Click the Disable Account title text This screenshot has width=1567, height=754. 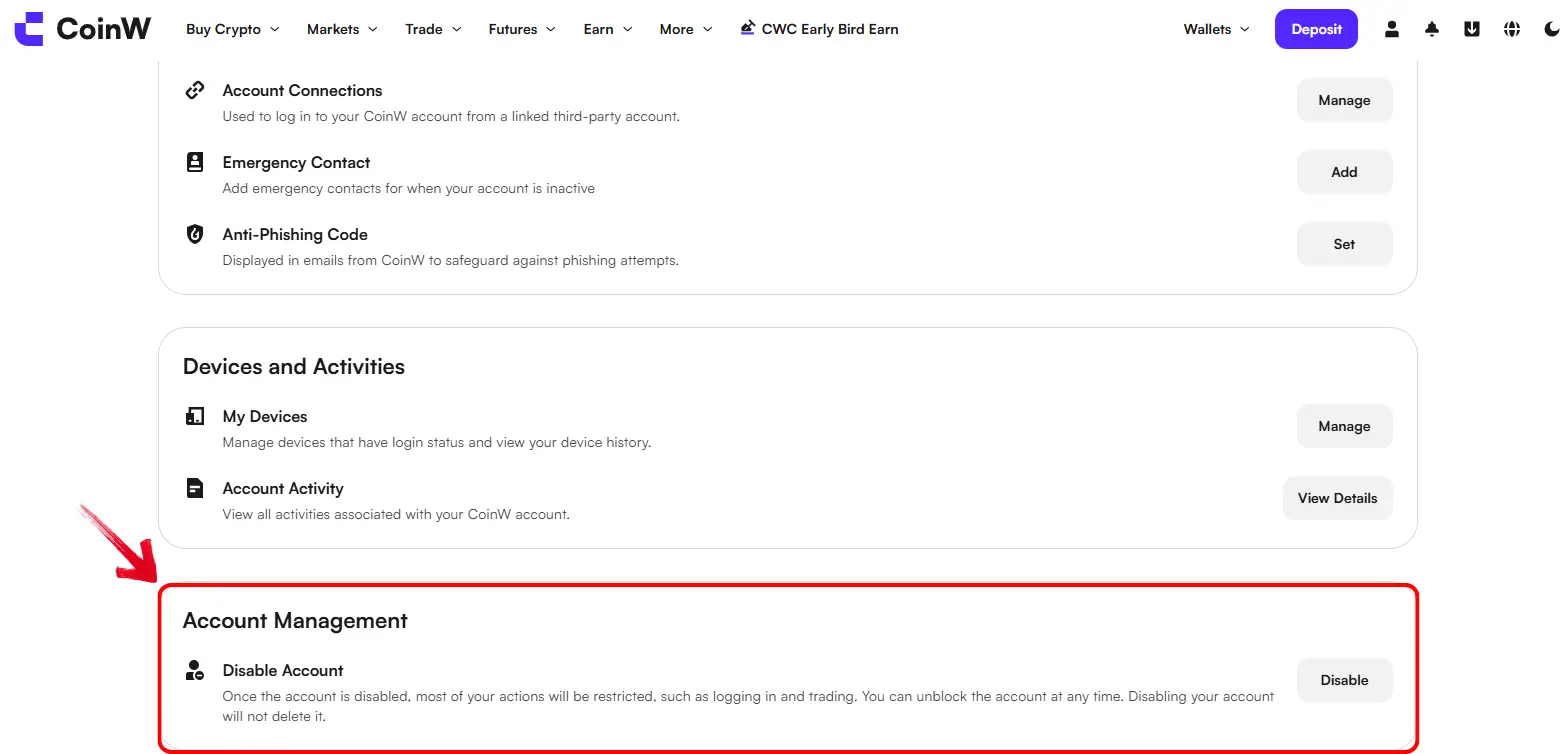coord(283,670)
